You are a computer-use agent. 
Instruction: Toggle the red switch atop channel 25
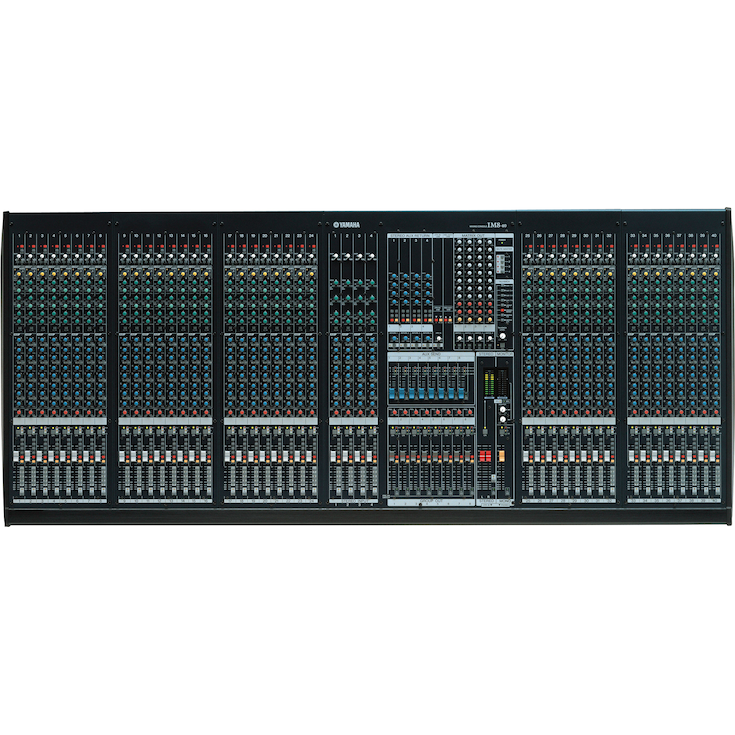pos(529,245)
